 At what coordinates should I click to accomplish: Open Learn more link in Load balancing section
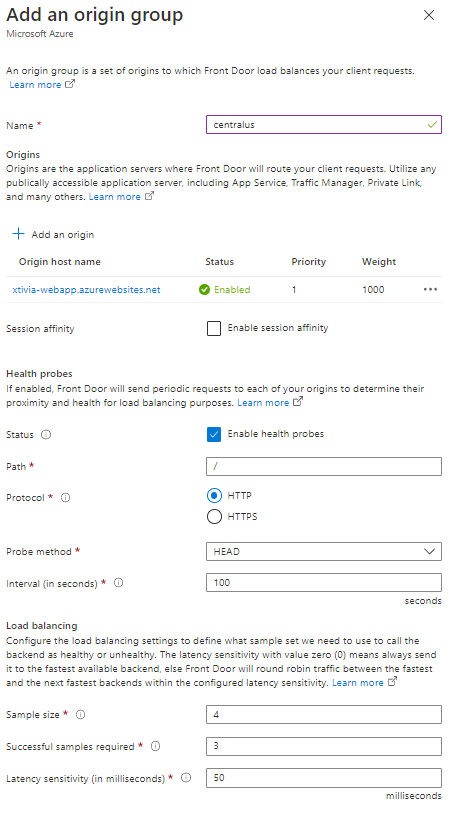click(358, 683)
